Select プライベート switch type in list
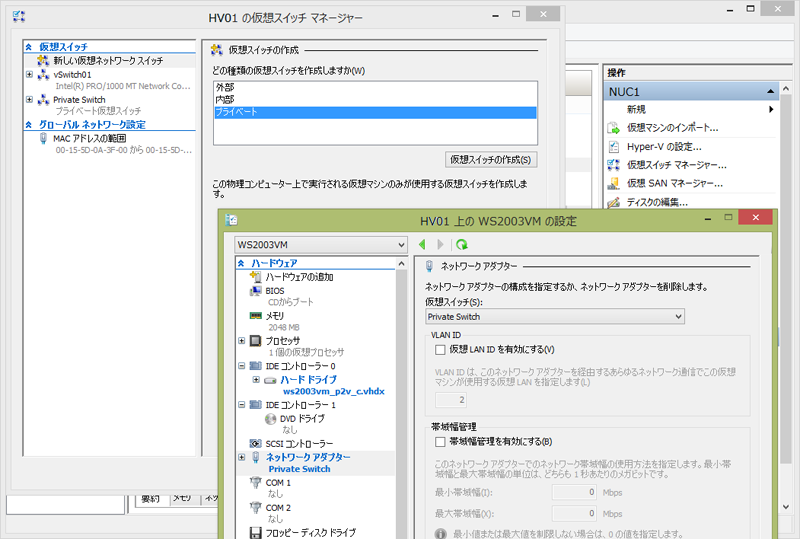The width and height of the screenshot is (800, 539). coord(375,112)
